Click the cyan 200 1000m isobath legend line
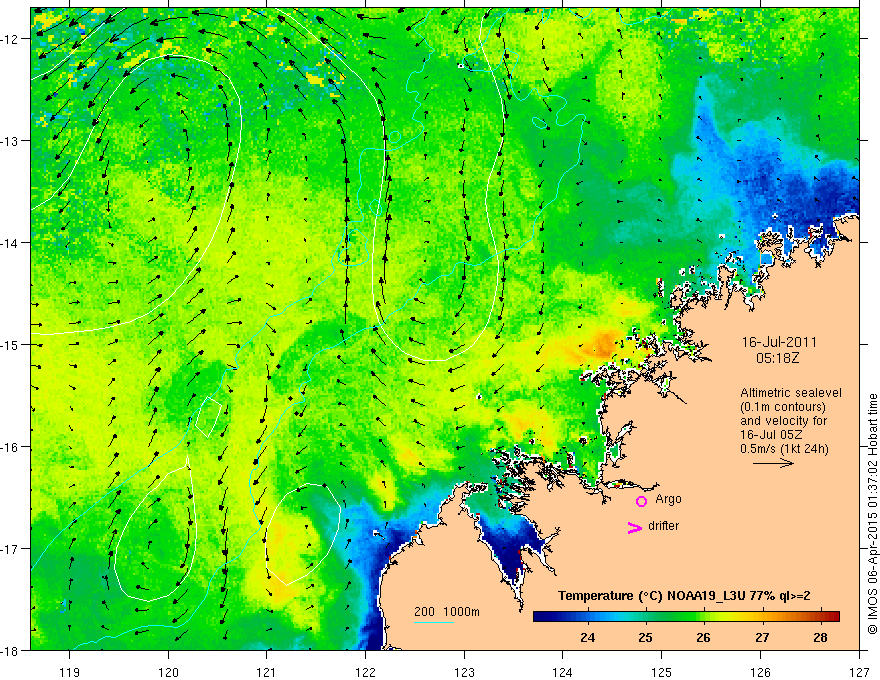The width and height of the screenshot is (880, 680). coord(434,622)
